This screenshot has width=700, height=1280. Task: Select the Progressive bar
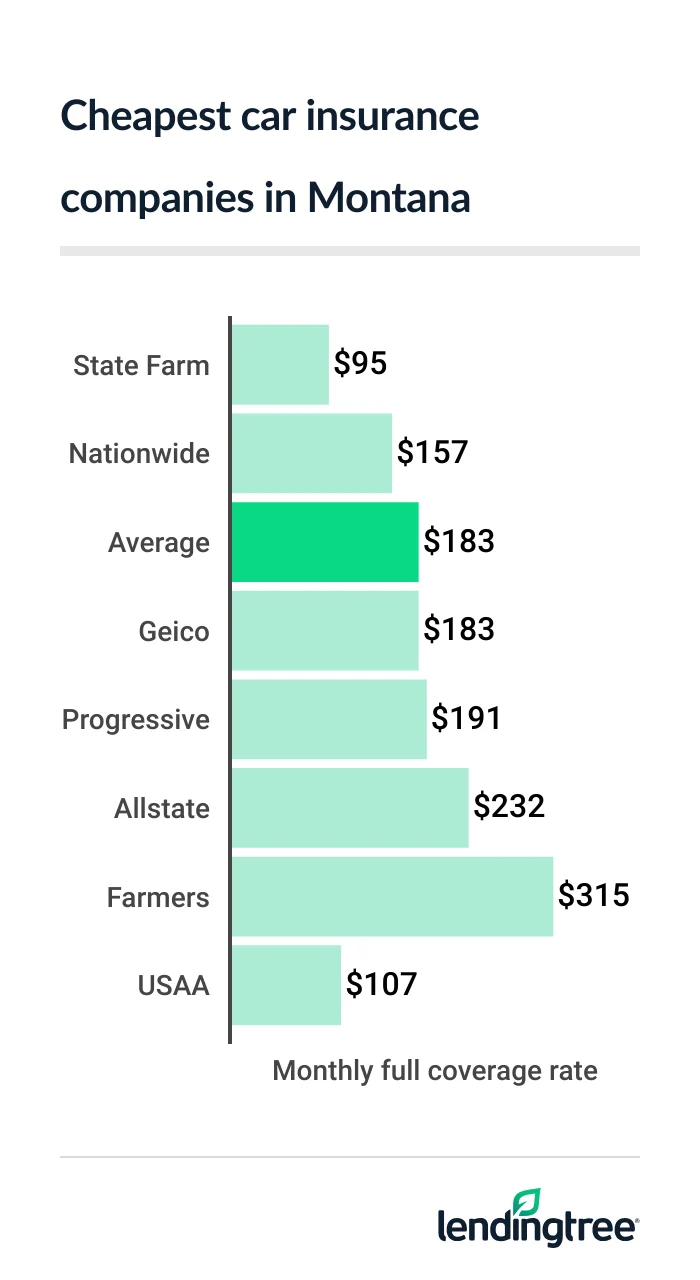(x=329, y=720)
